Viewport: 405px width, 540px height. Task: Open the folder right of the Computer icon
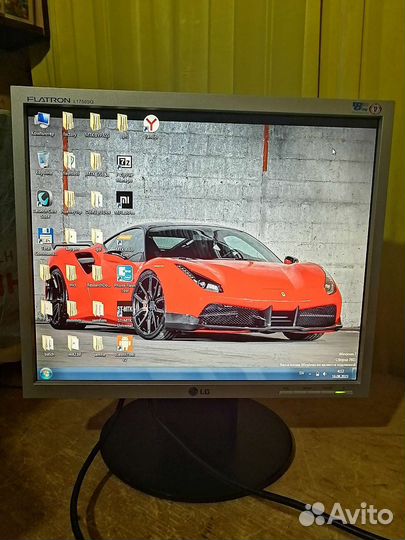(x=68, y=121)
